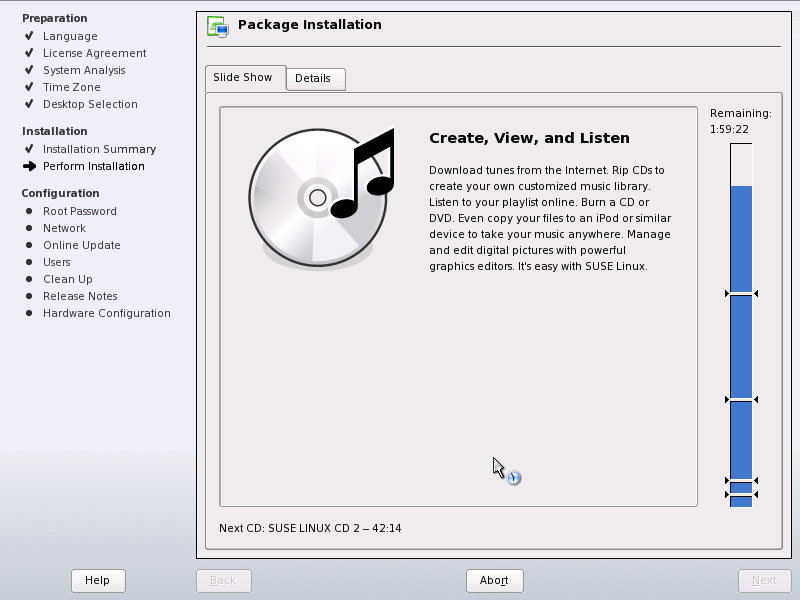The width and height of the screenshot is (800, 600).
Task: Click the Package Installation header icon
Action: click(x=218, y=27)
